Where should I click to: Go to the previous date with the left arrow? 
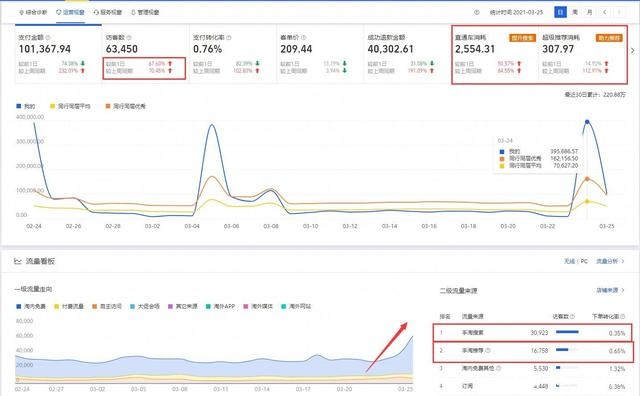coord(604,12)
